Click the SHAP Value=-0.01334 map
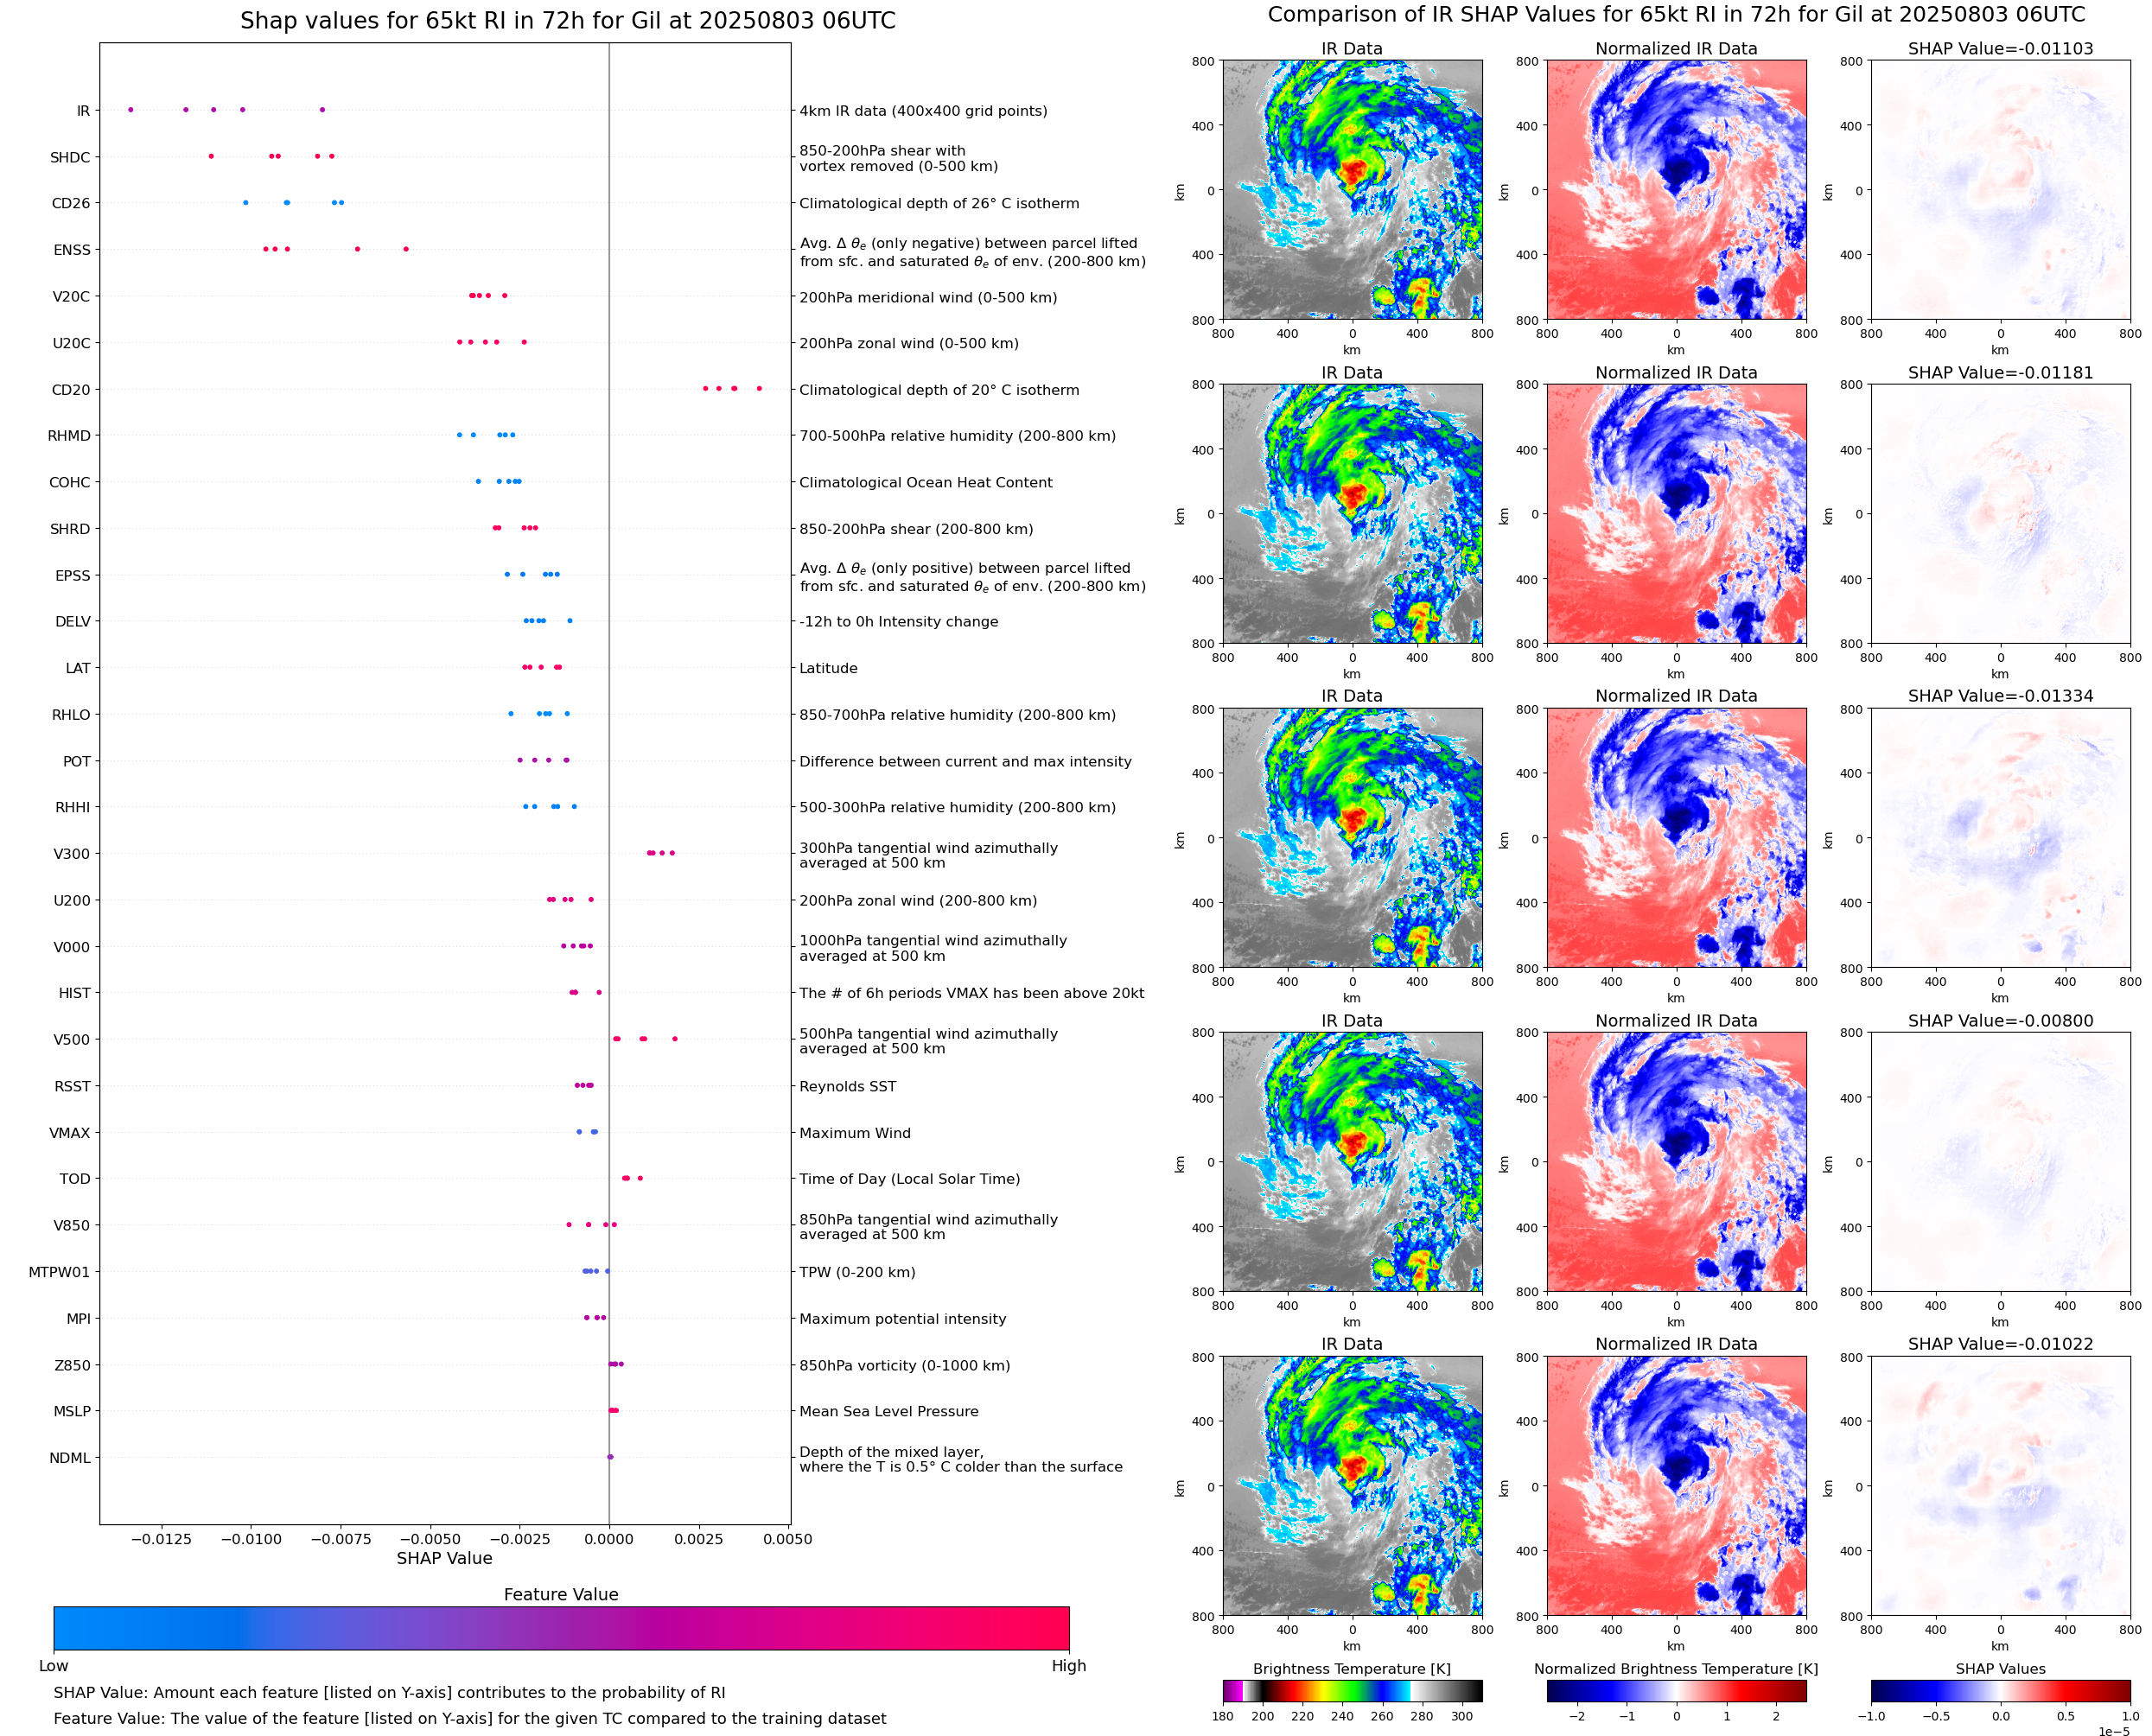This screenshot has width=2152, height=1736. pos(2000,838)
